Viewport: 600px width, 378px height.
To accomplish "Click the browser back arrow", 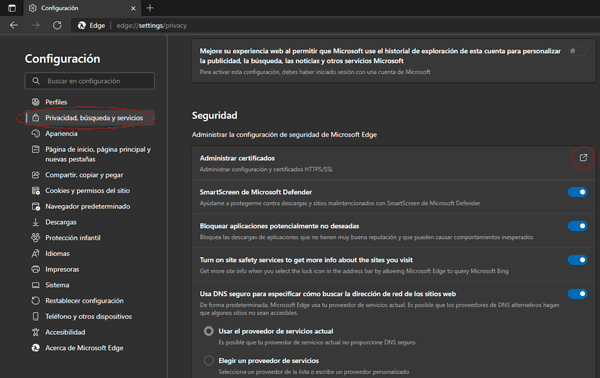I will tap(14, 25).
